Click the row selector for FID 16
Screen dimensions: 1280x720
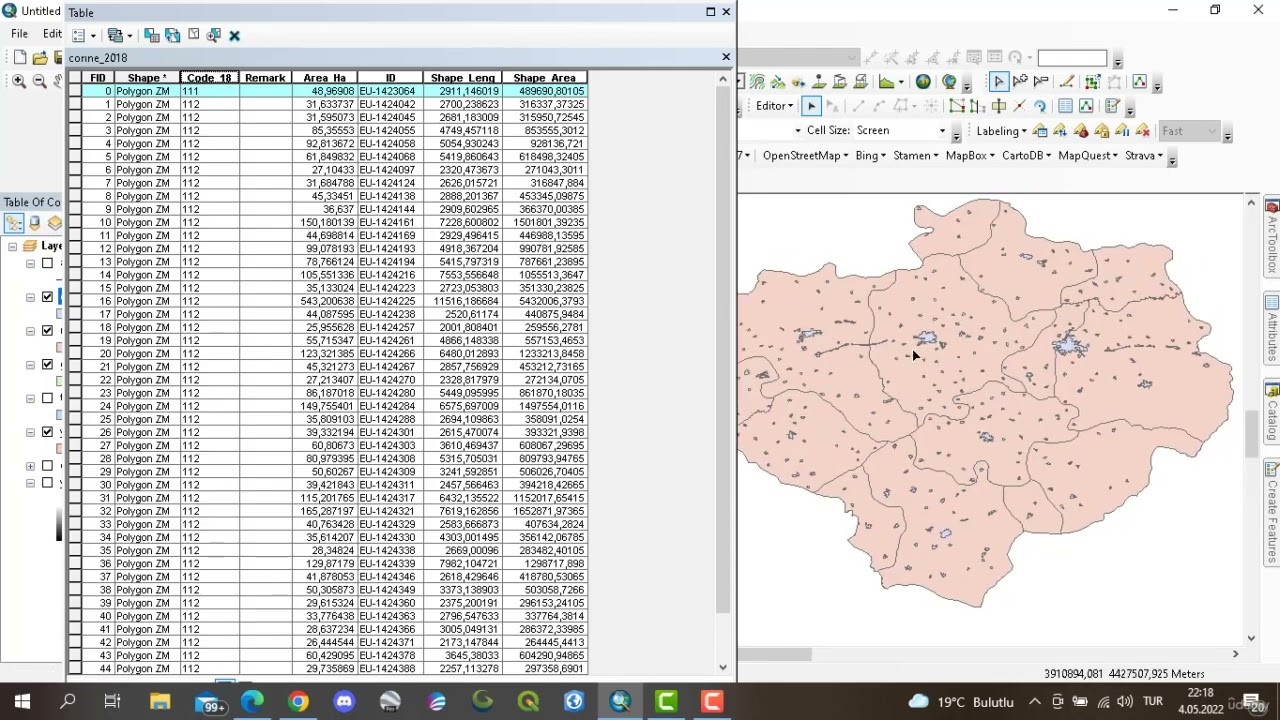point(75,301)
